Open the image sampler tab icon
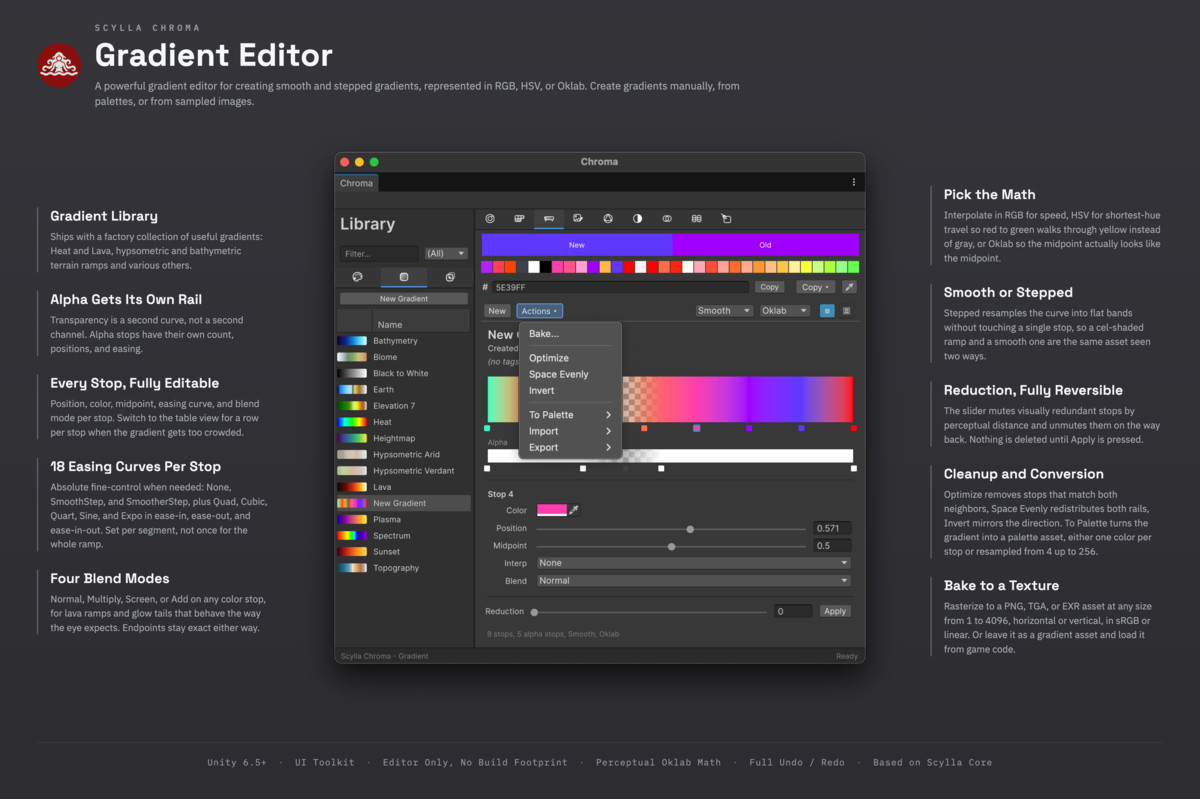Image resolution: width=1200 pixels, height=799 pixels. (x=578, y=218)
